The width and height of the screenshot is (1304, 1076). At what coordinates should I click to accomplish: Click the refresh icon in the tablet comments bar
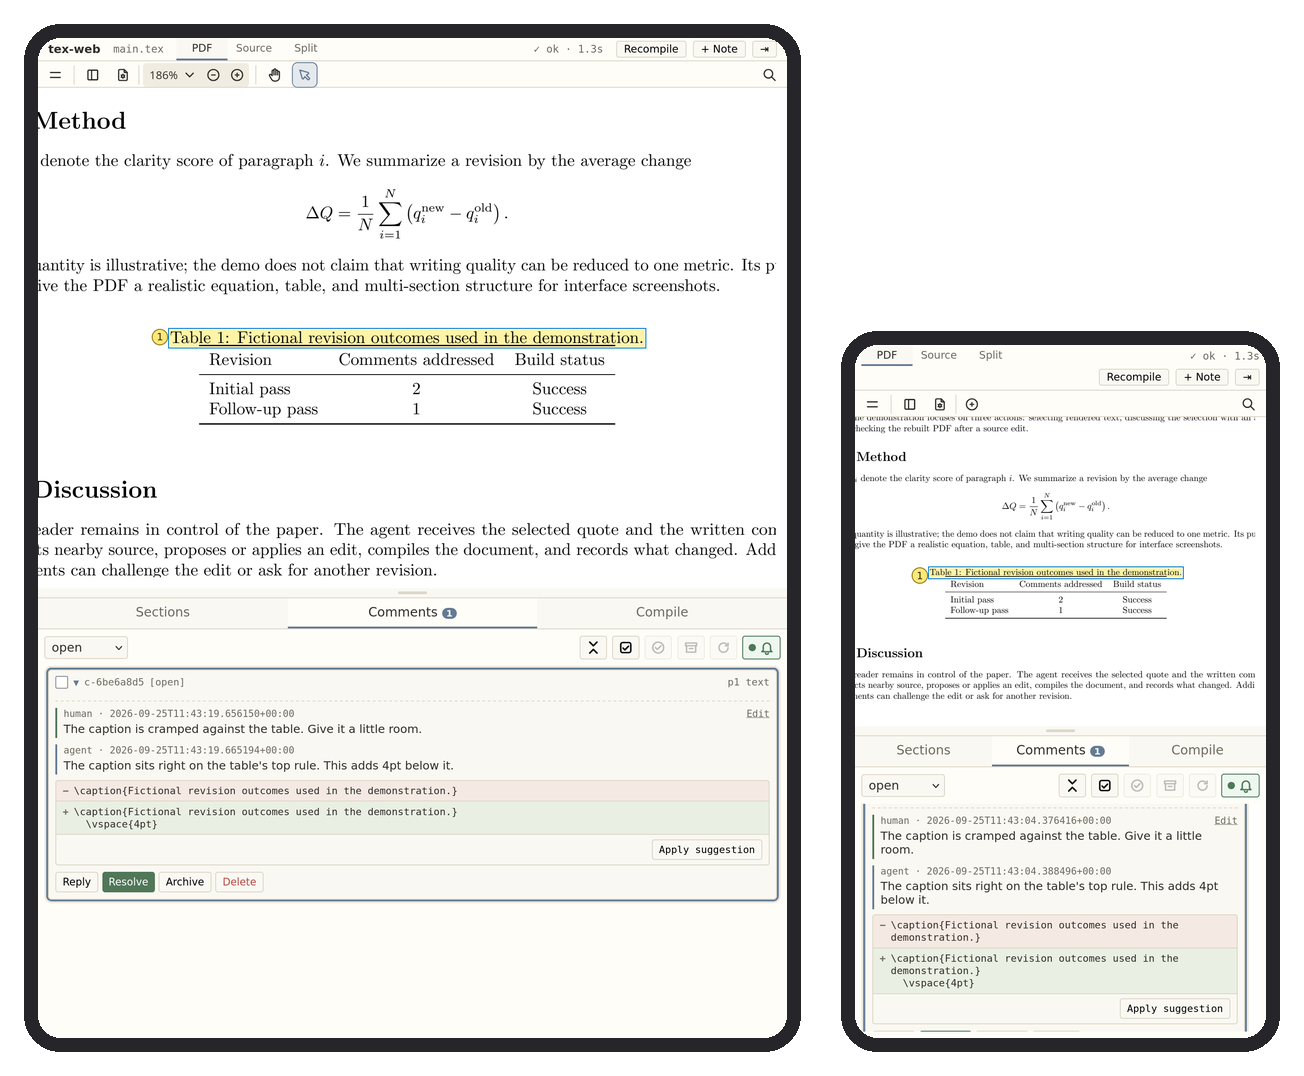click(723, 648)
